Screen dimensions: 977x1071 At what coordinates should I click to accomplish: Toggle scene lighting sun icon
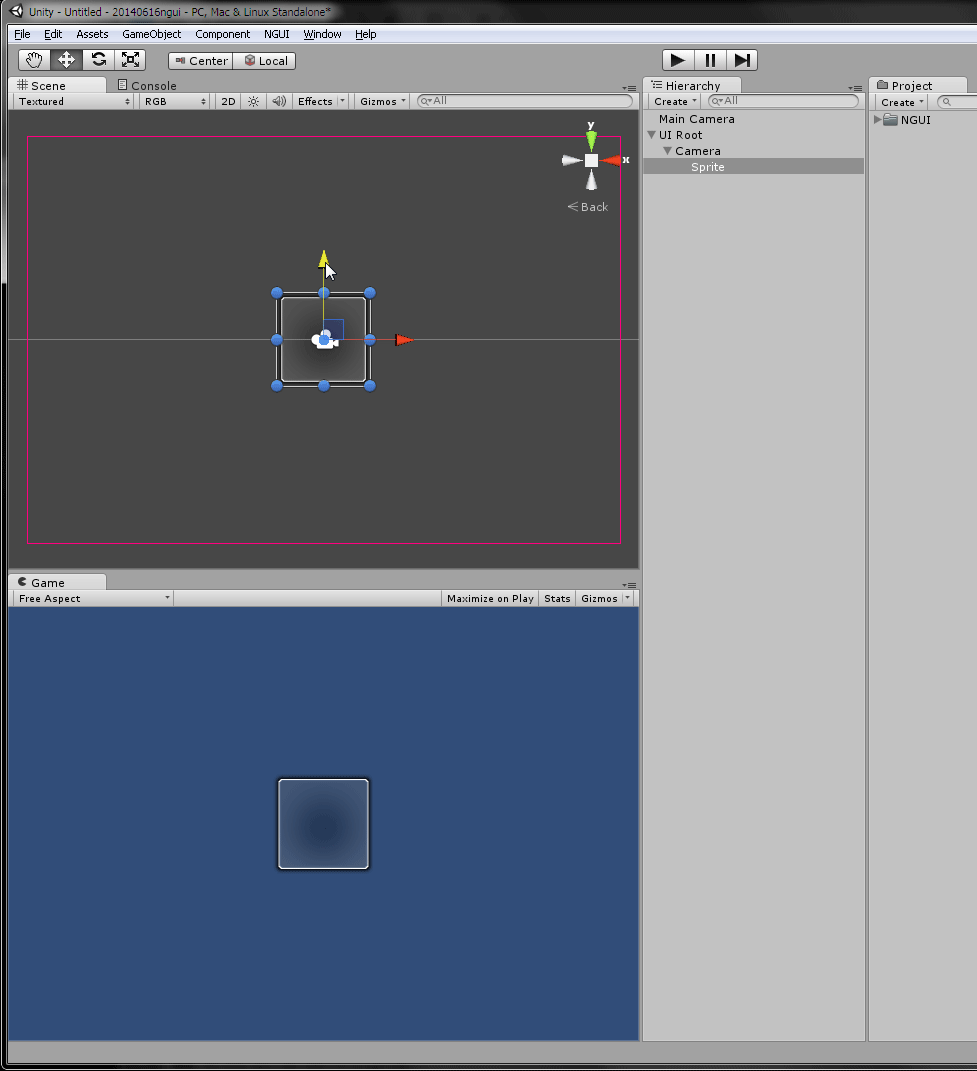[x=253, y=101]
